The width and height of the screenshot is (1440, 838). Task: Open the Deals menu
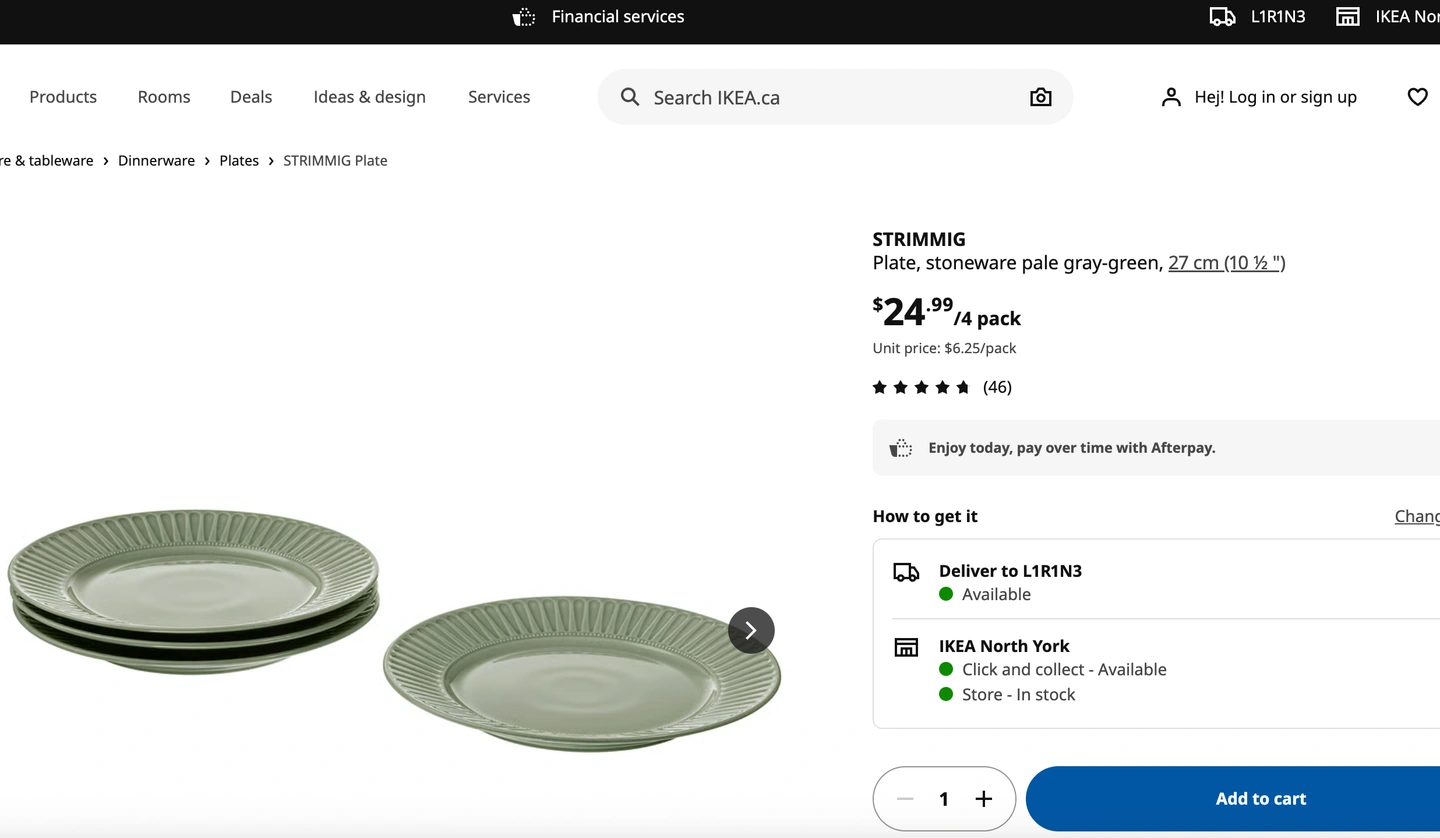click(251, 97)
